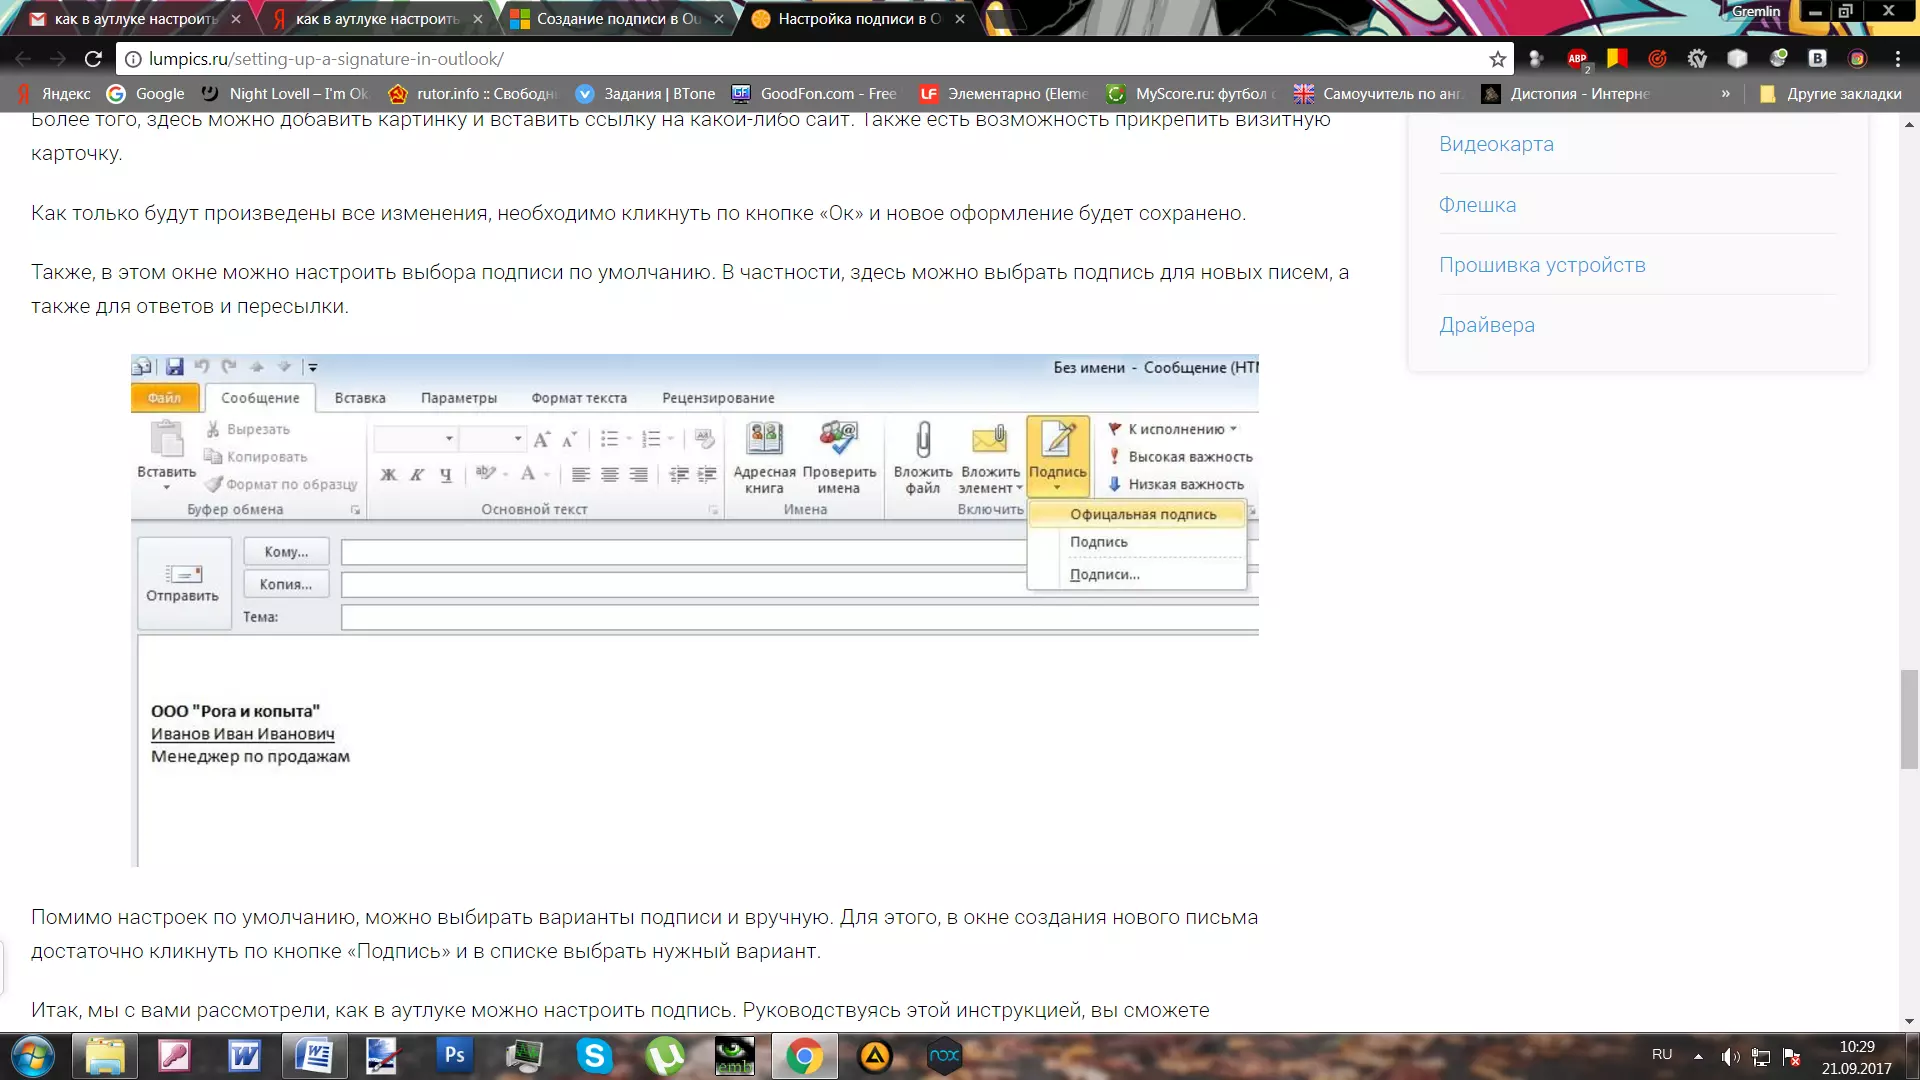This screenshot has width=1920, height=1080.
Task: Launch Skype from the taskbar
Action: tap(594, 1055)
